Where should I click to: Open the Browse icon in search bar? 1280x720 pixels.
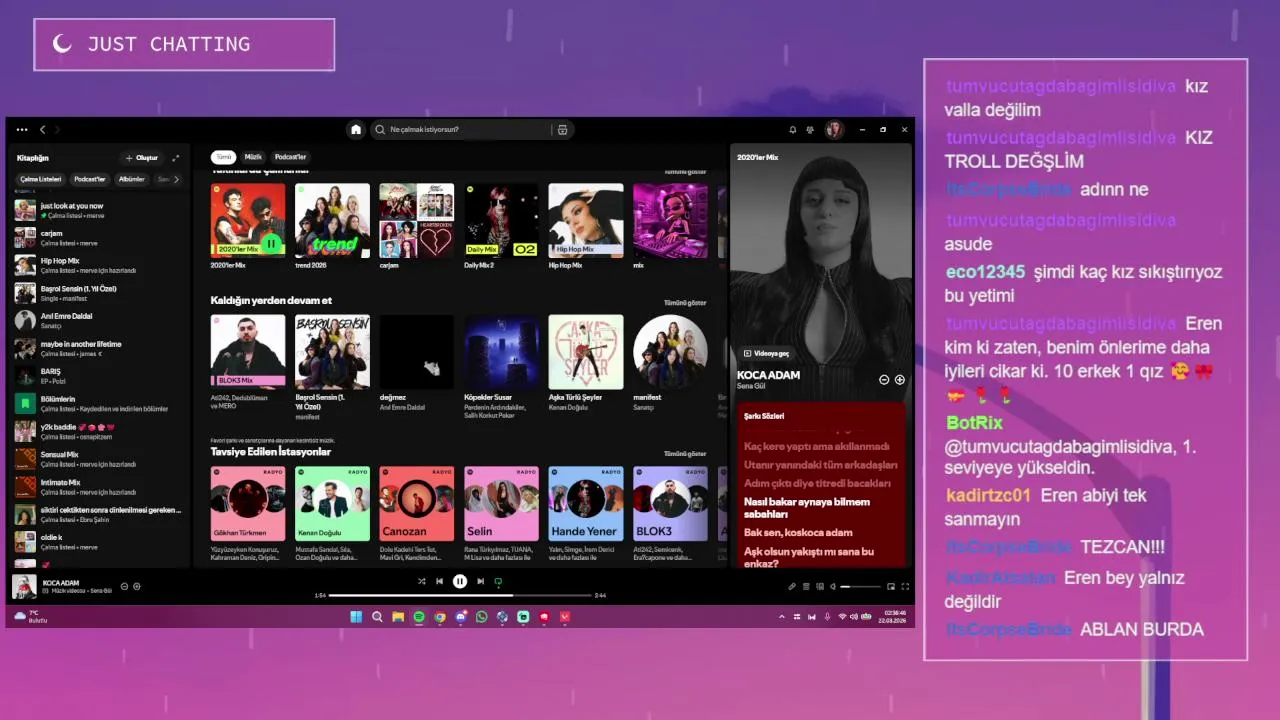point(562,129)
